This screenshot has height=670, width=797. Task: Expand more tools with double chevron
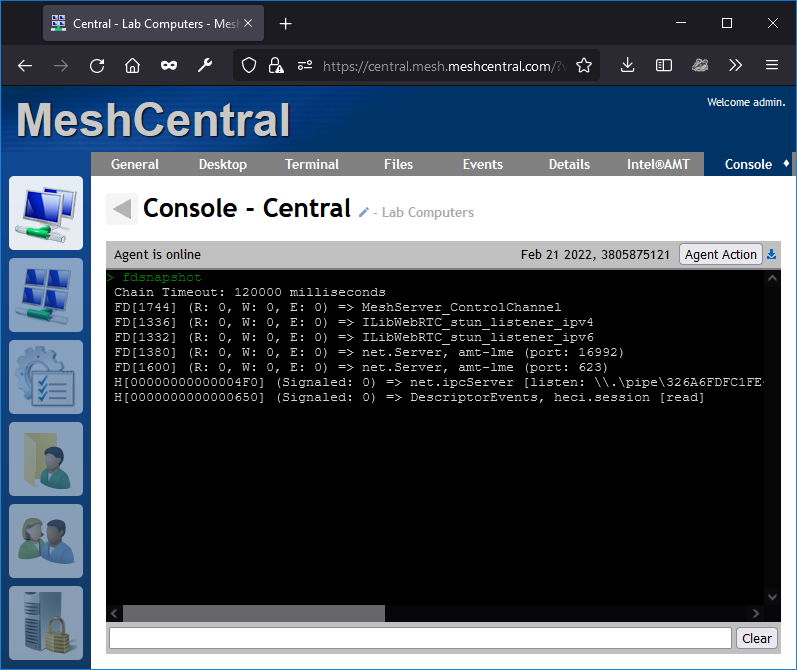pyautogui.click(x=735, y=66)
